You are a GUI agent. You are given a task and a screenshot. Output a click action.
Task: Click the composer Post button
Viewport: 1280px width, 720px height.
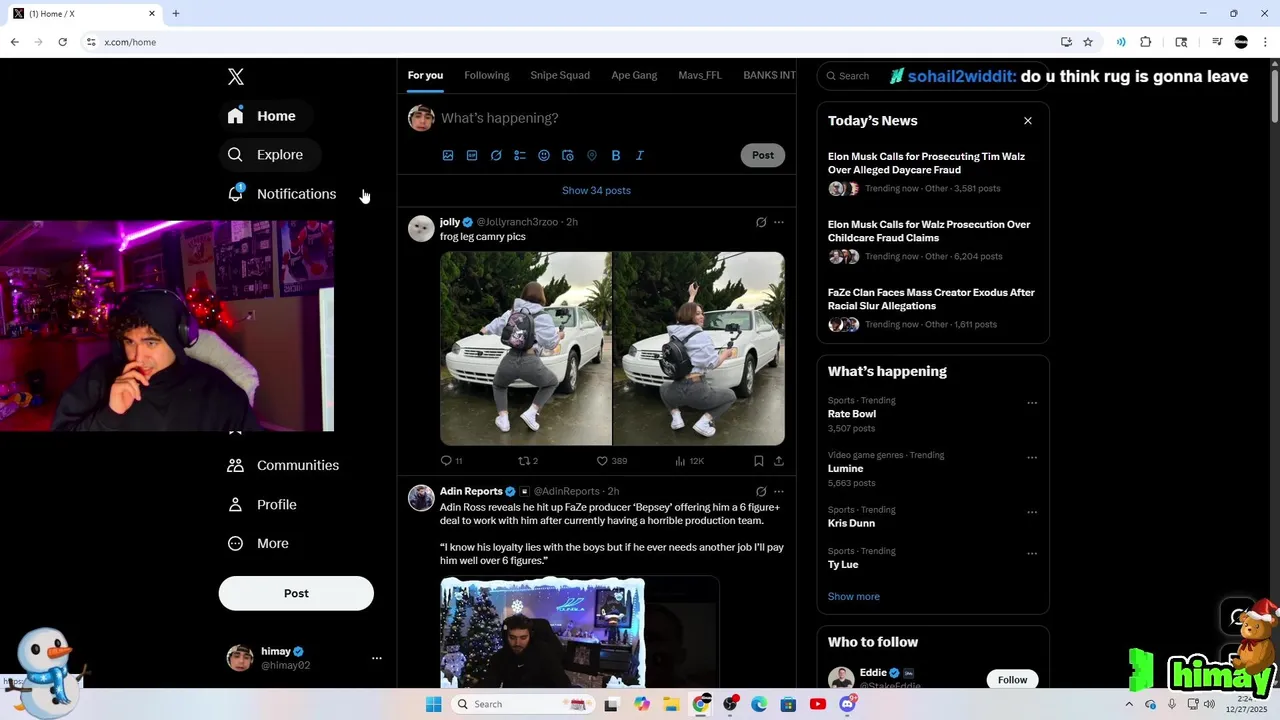[763, 155]
